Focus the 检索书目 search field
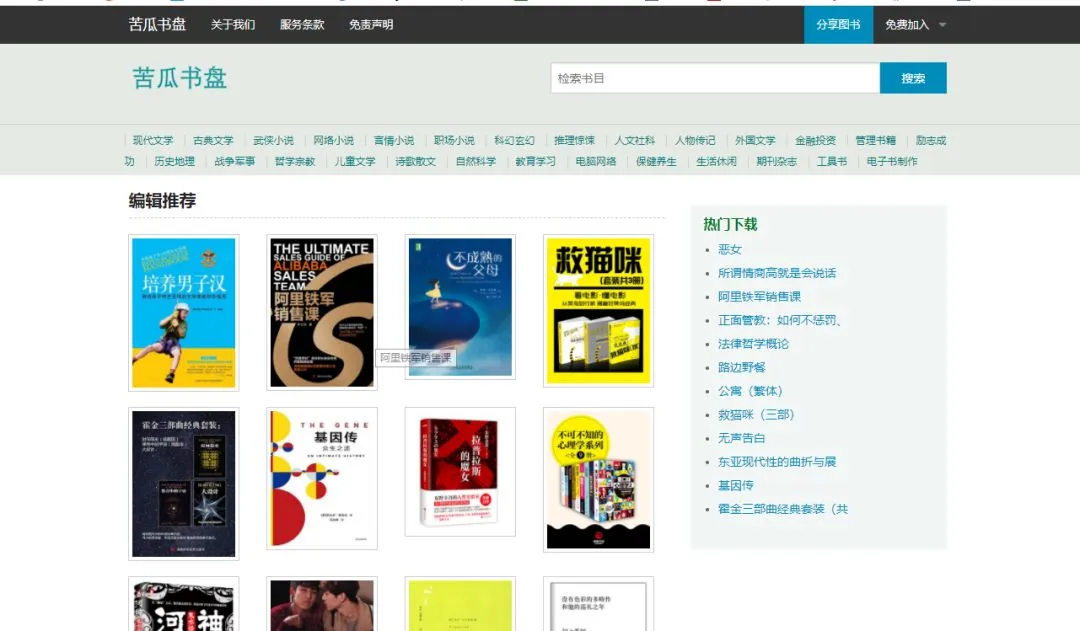This screenshot has width=1080, height=631. click(715, 78)
